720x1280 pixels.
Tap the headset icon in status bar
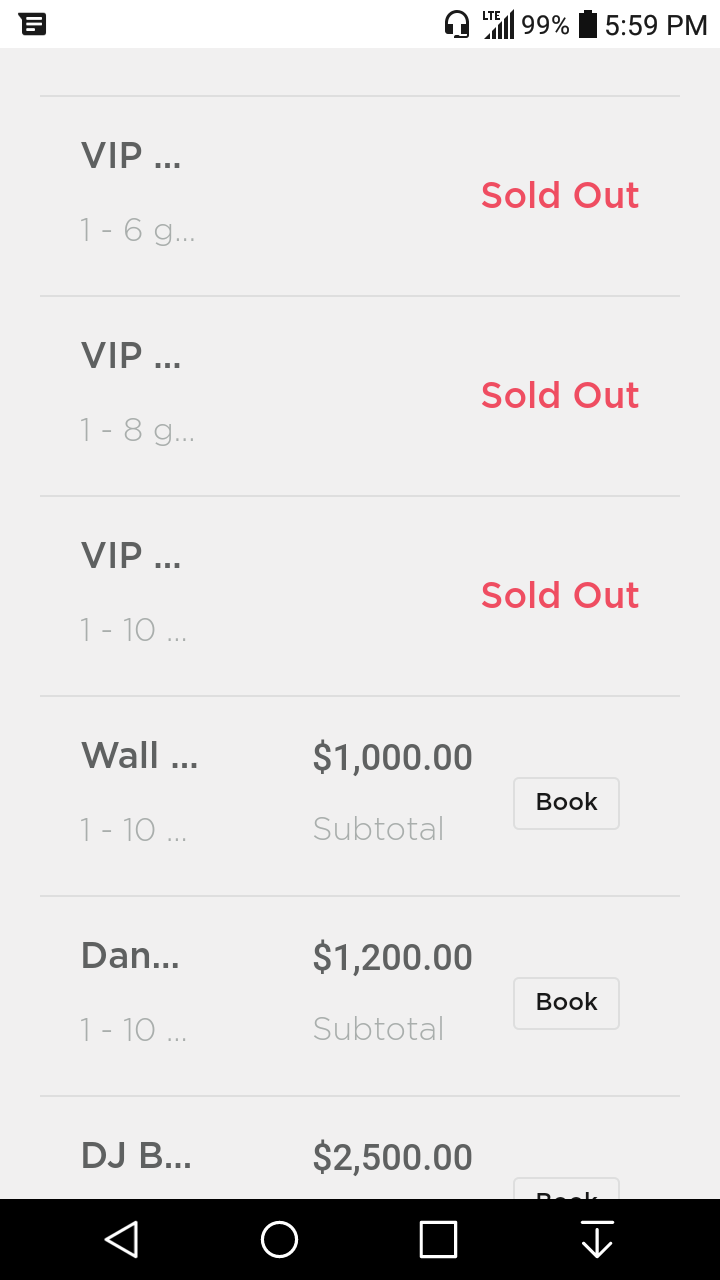point(457,24)
